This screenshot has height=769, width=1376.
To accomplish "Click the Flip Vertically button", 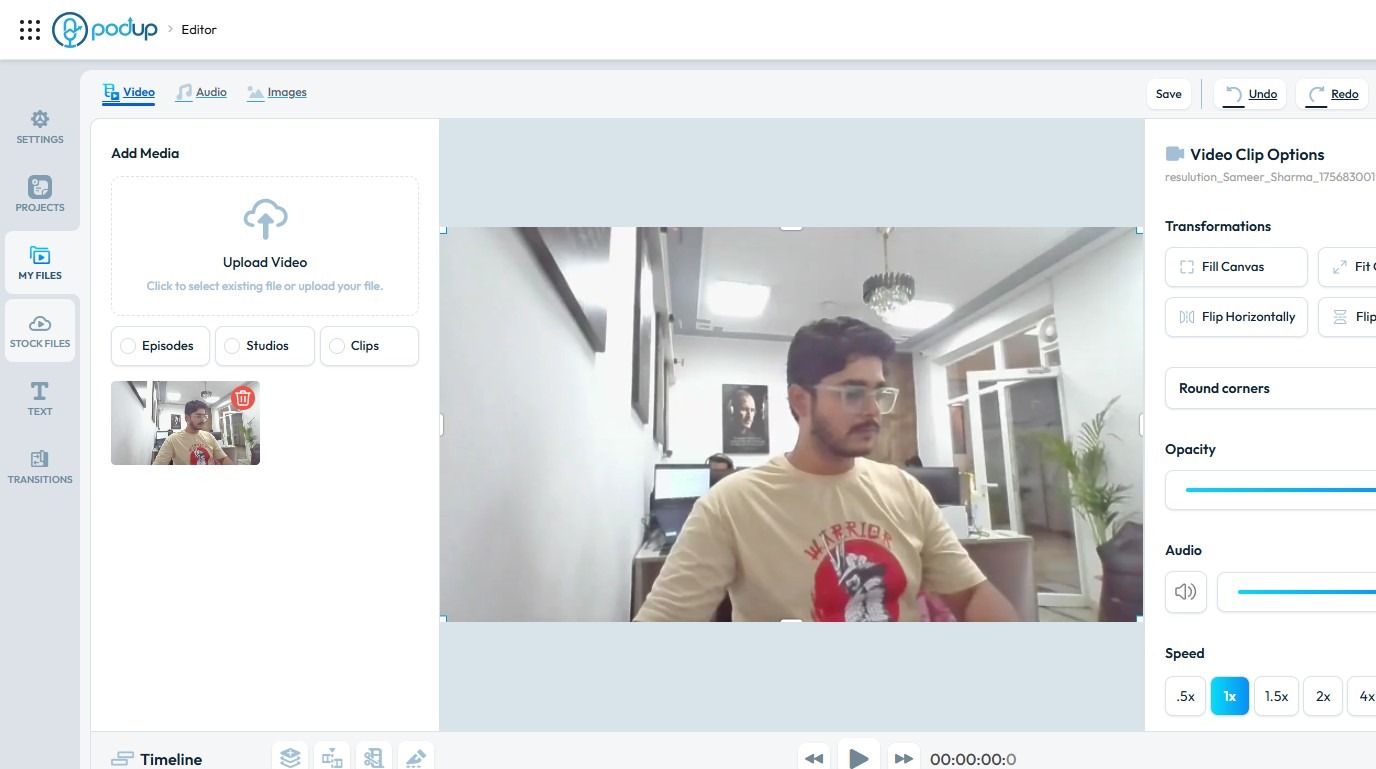I will pos(1347,317).
